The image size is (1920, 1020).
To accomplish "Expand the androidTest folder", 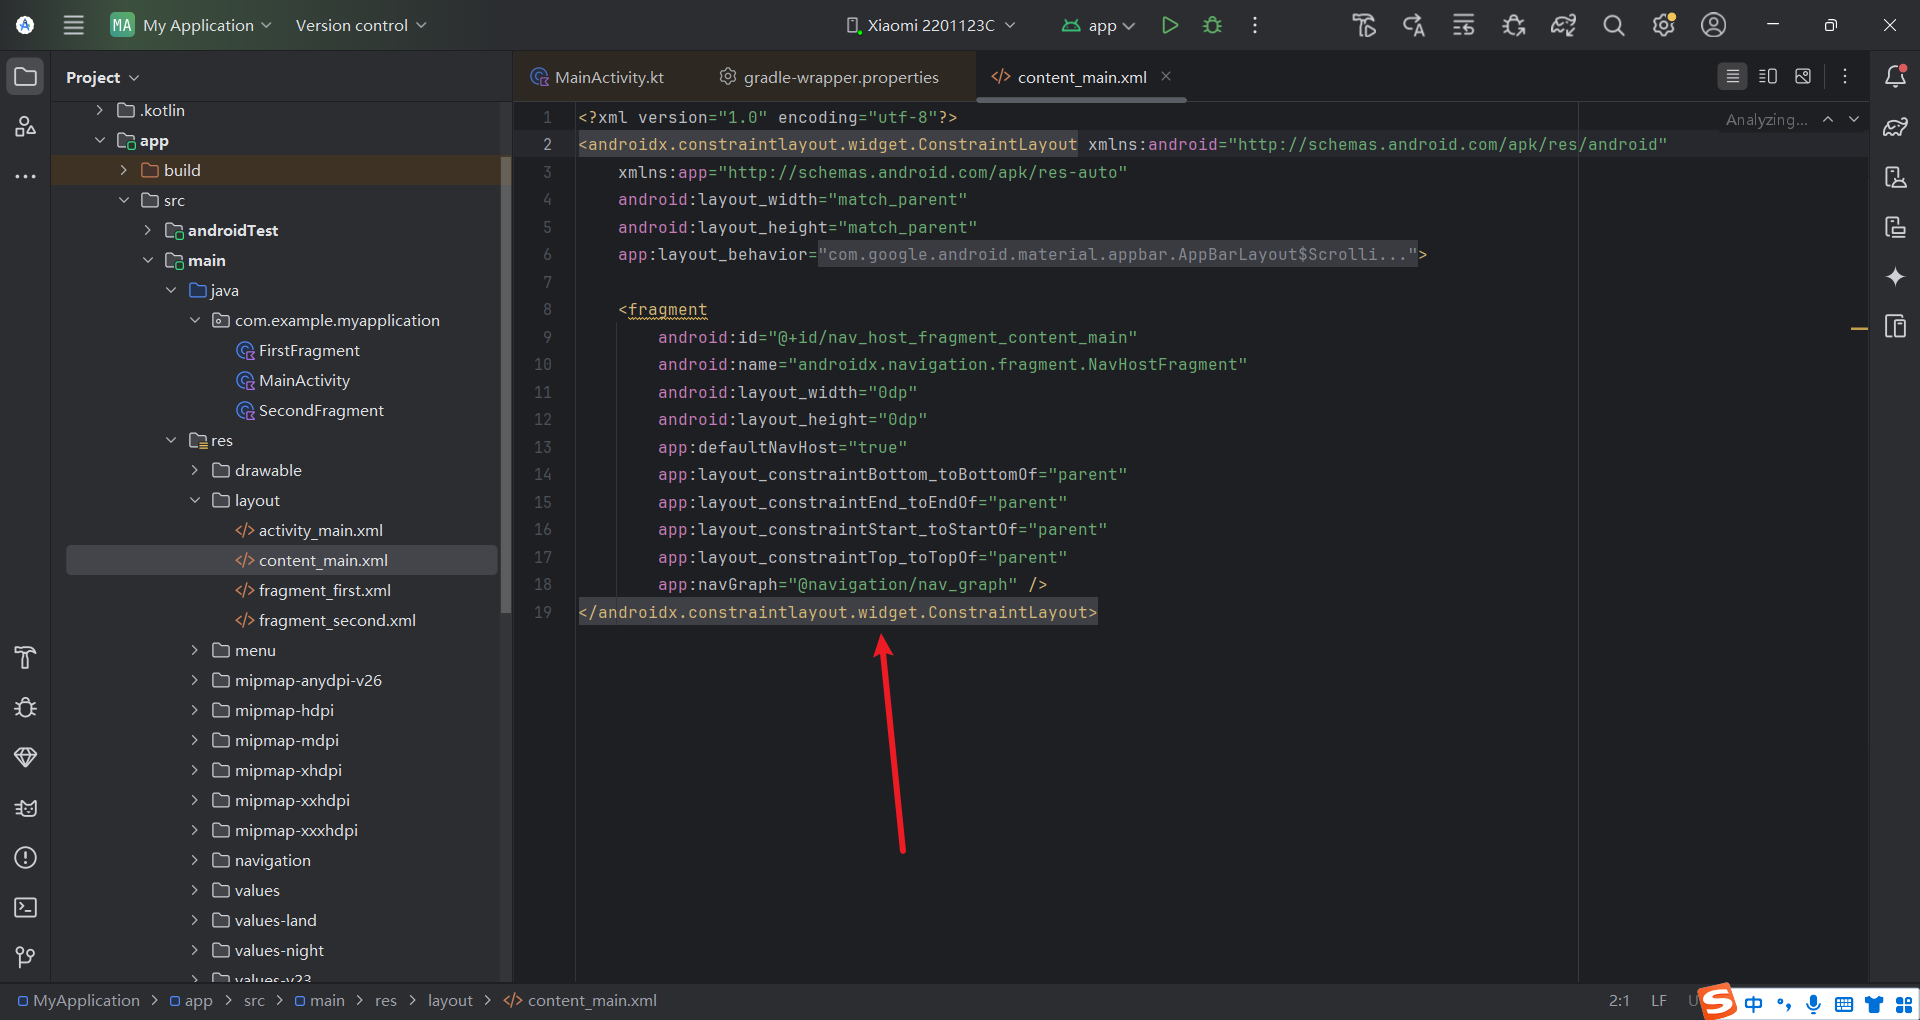I will 147,230.
